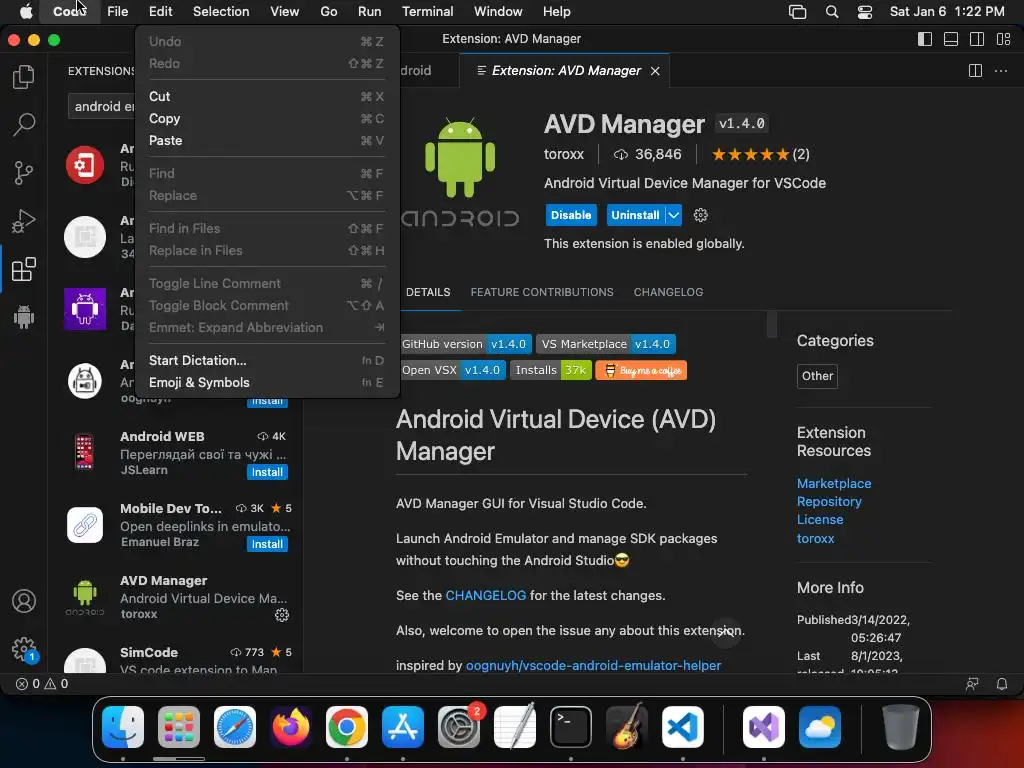Open Terminal from the dock
1024x768 pixels.
pyautogui.click(x=571, y=727)
